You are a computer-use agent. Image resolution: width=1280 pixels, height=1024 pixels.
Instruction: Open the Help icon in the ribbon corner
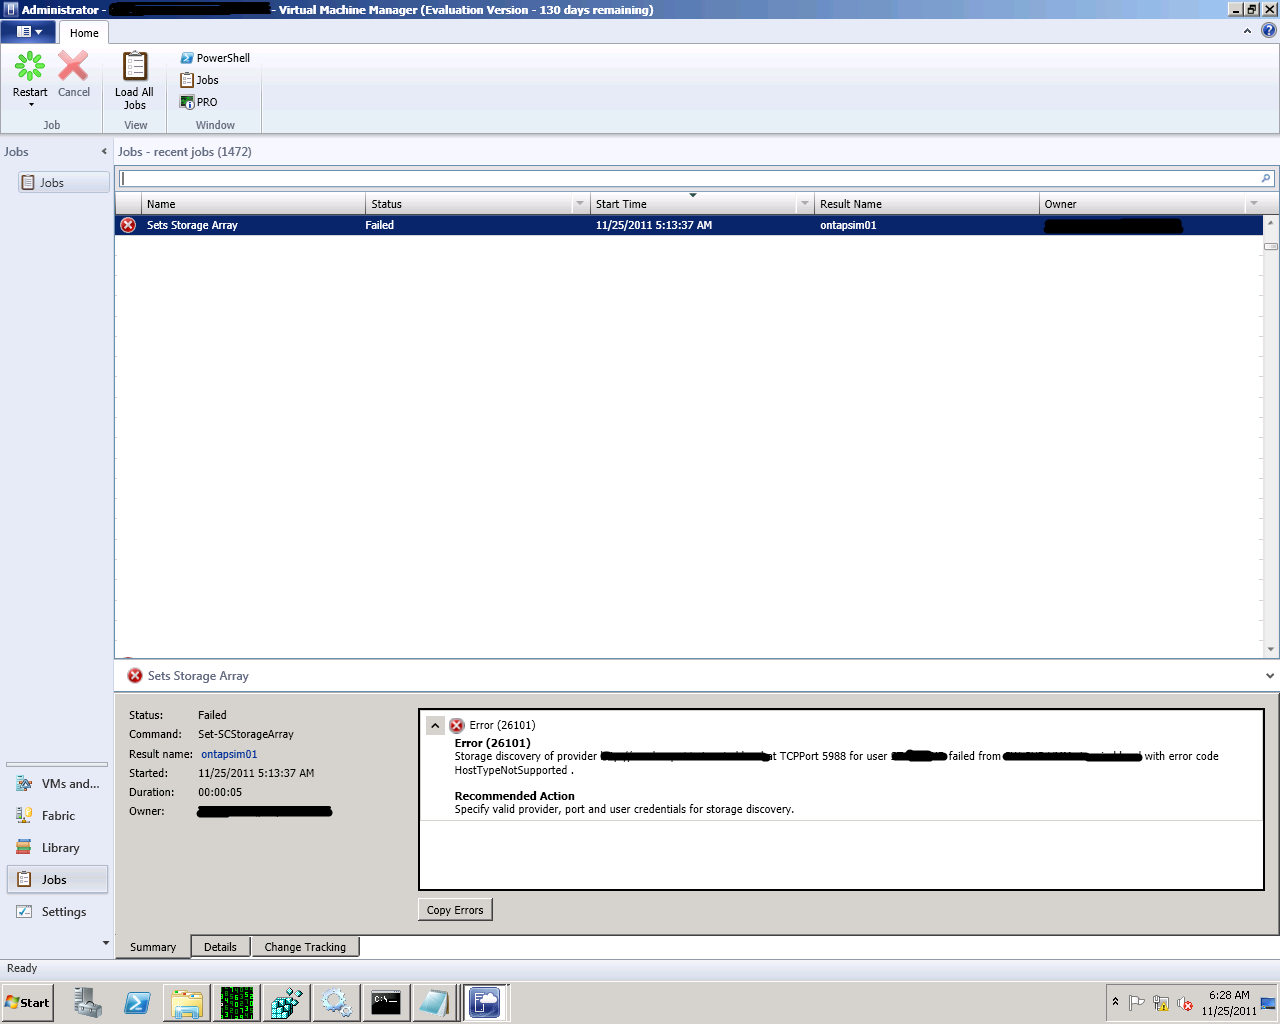tap(1269, 30)
